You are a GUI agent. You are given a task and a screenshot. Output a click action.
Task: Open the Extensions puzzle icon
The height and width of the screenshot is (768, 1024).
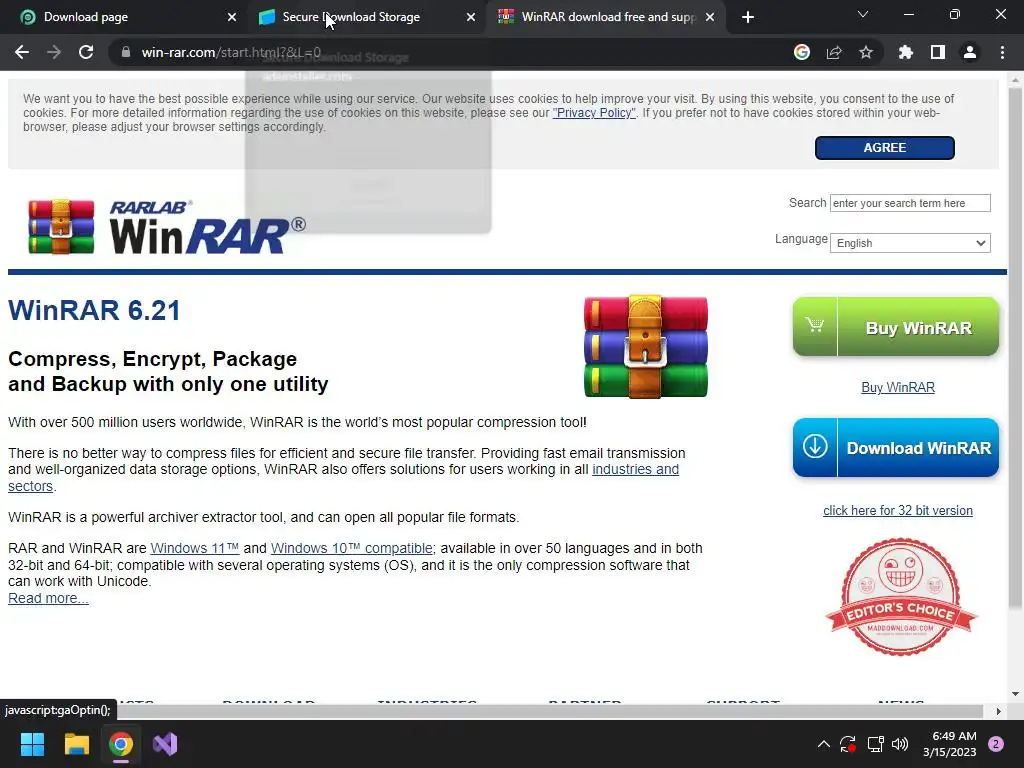coord(905,52)
